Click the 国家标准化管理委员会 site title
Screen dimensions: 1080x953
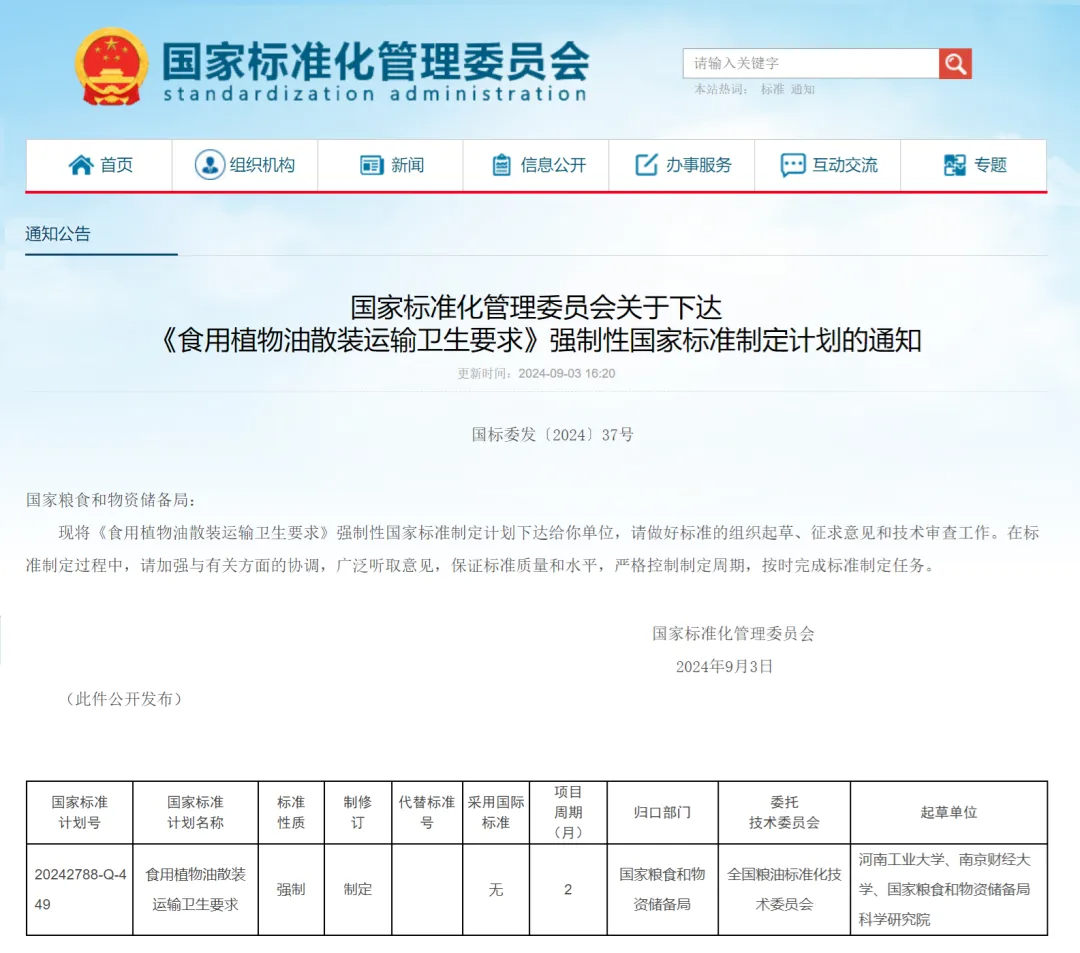click(x=375, y=62)
